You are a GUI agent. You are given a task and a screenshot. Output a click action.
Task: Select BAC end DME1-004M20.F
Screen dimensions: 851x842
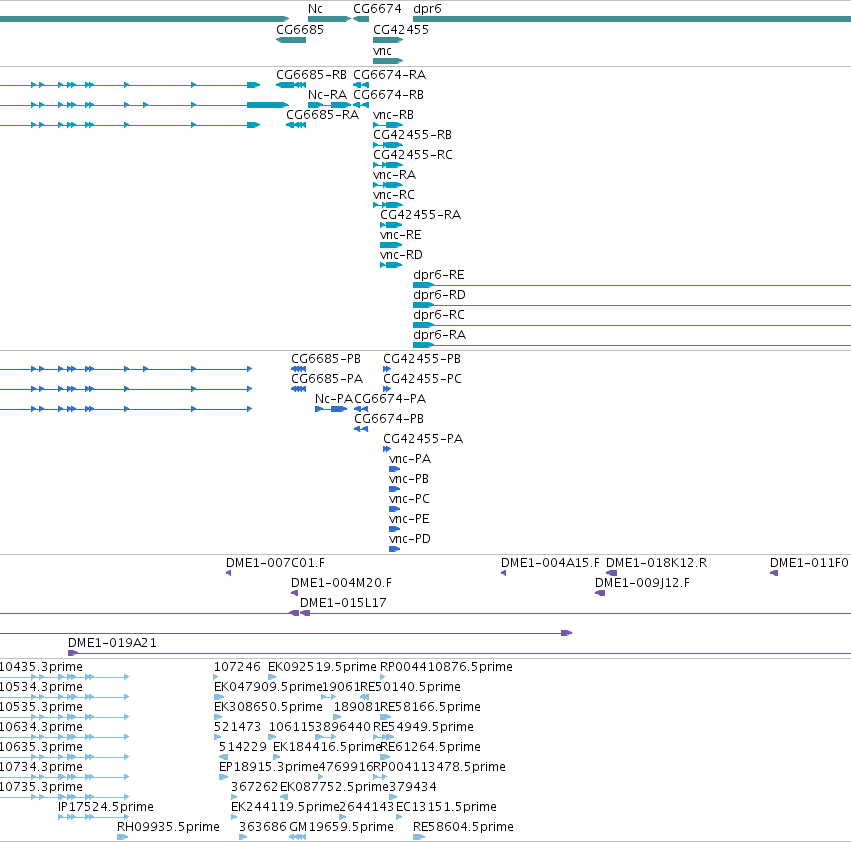click(341, 583)
